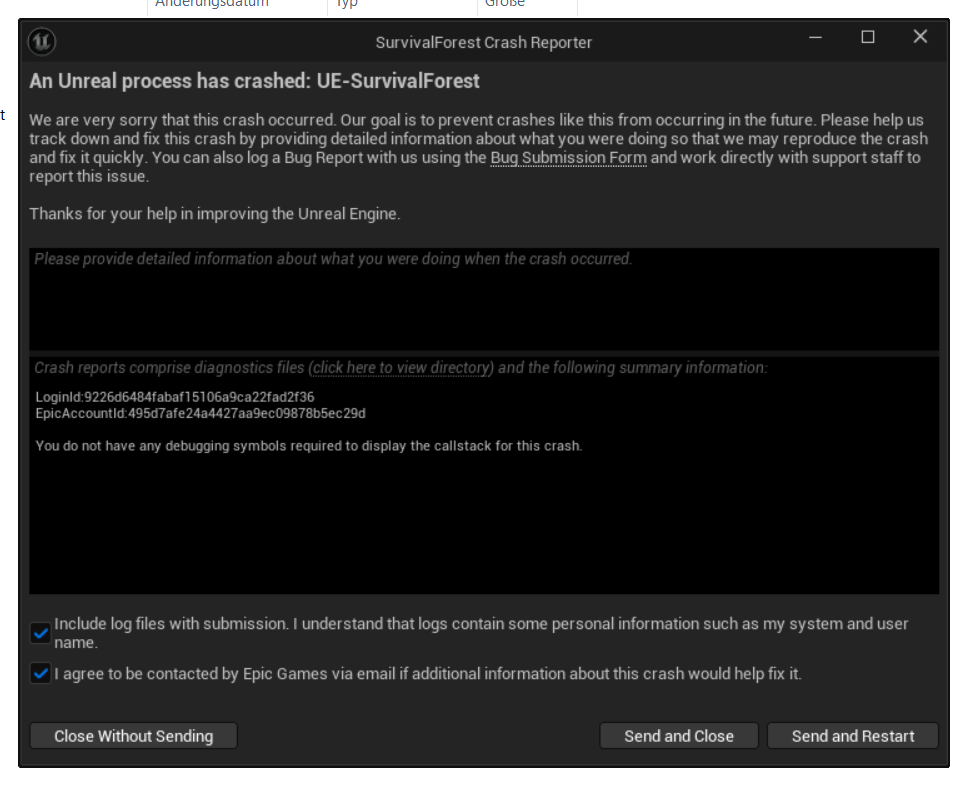Close the Crash Reporter with X
964x794 pixels.
coord(920,37)
